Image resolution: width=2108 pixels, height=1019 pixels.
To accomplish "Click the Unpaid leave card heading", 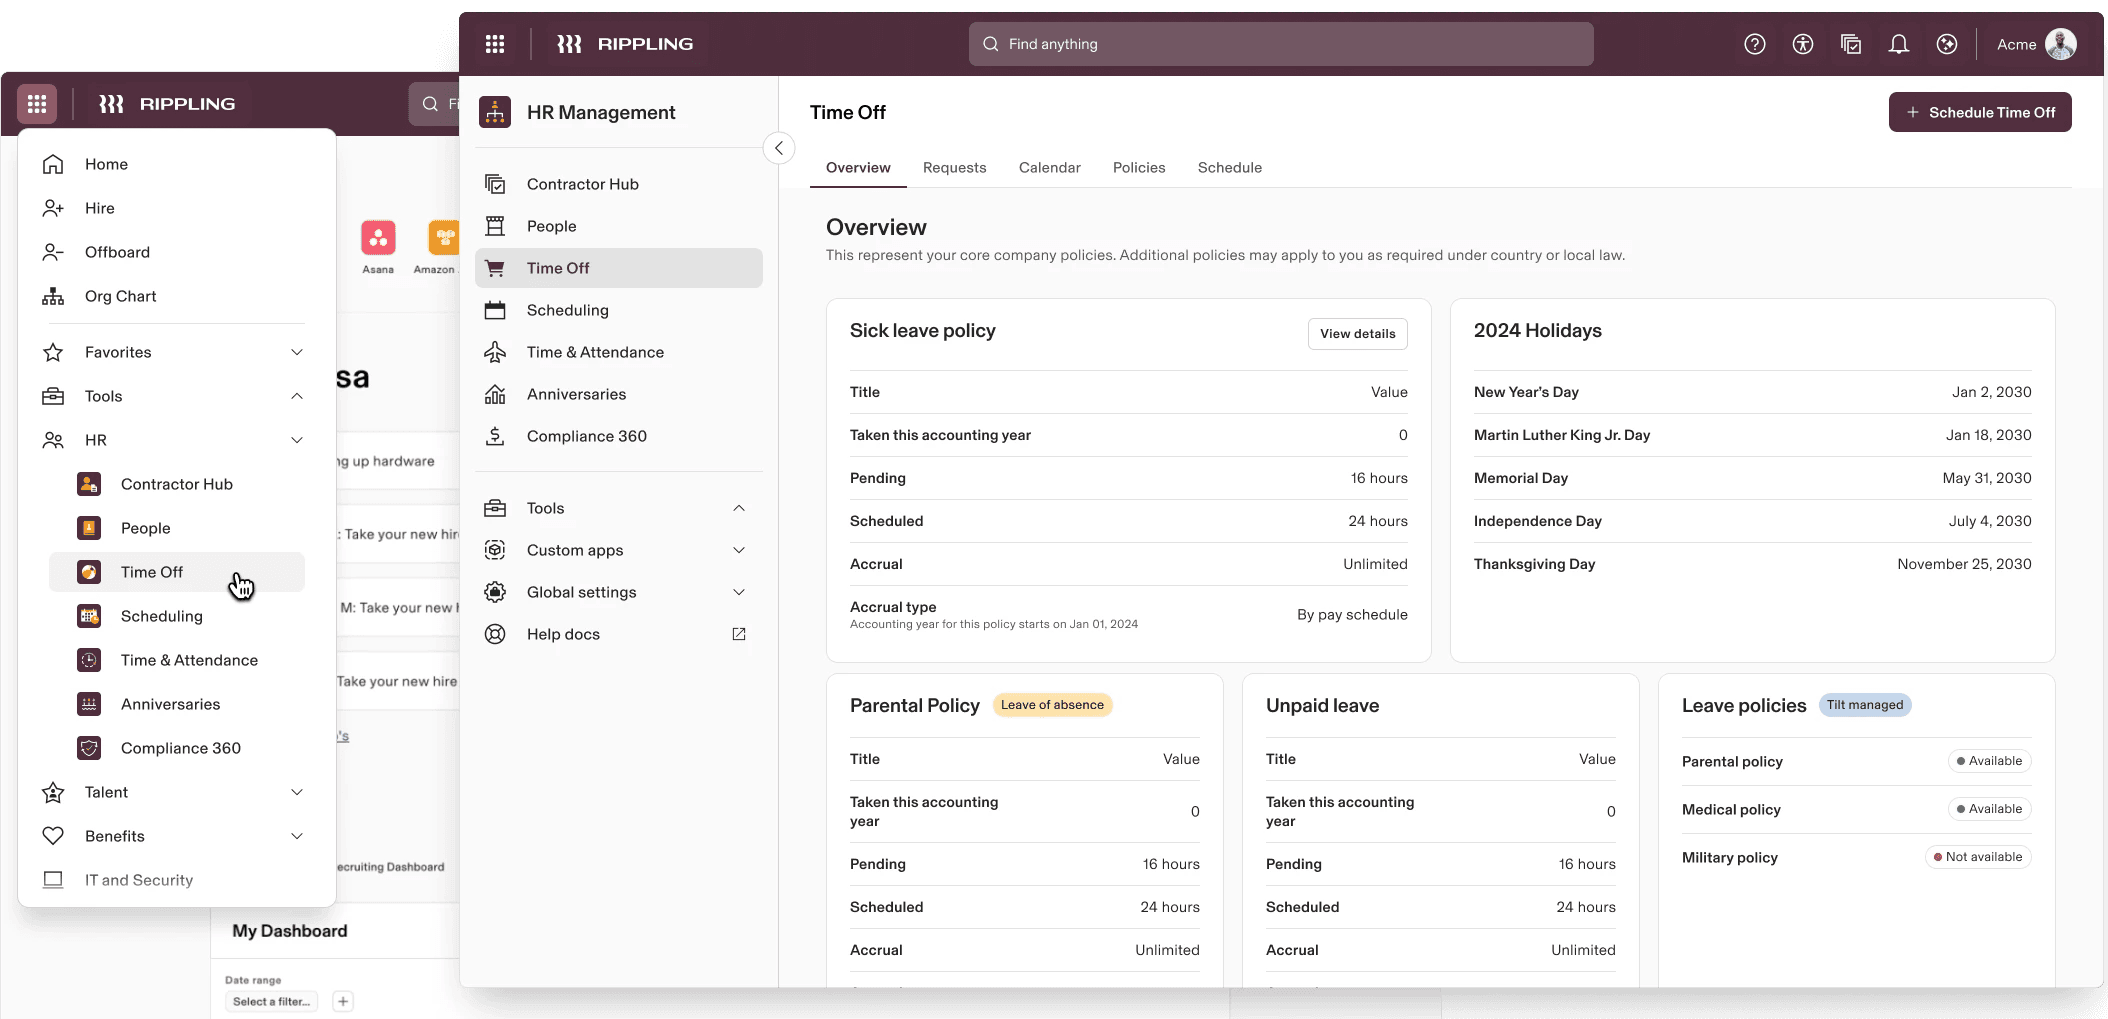I will 1322,706.
